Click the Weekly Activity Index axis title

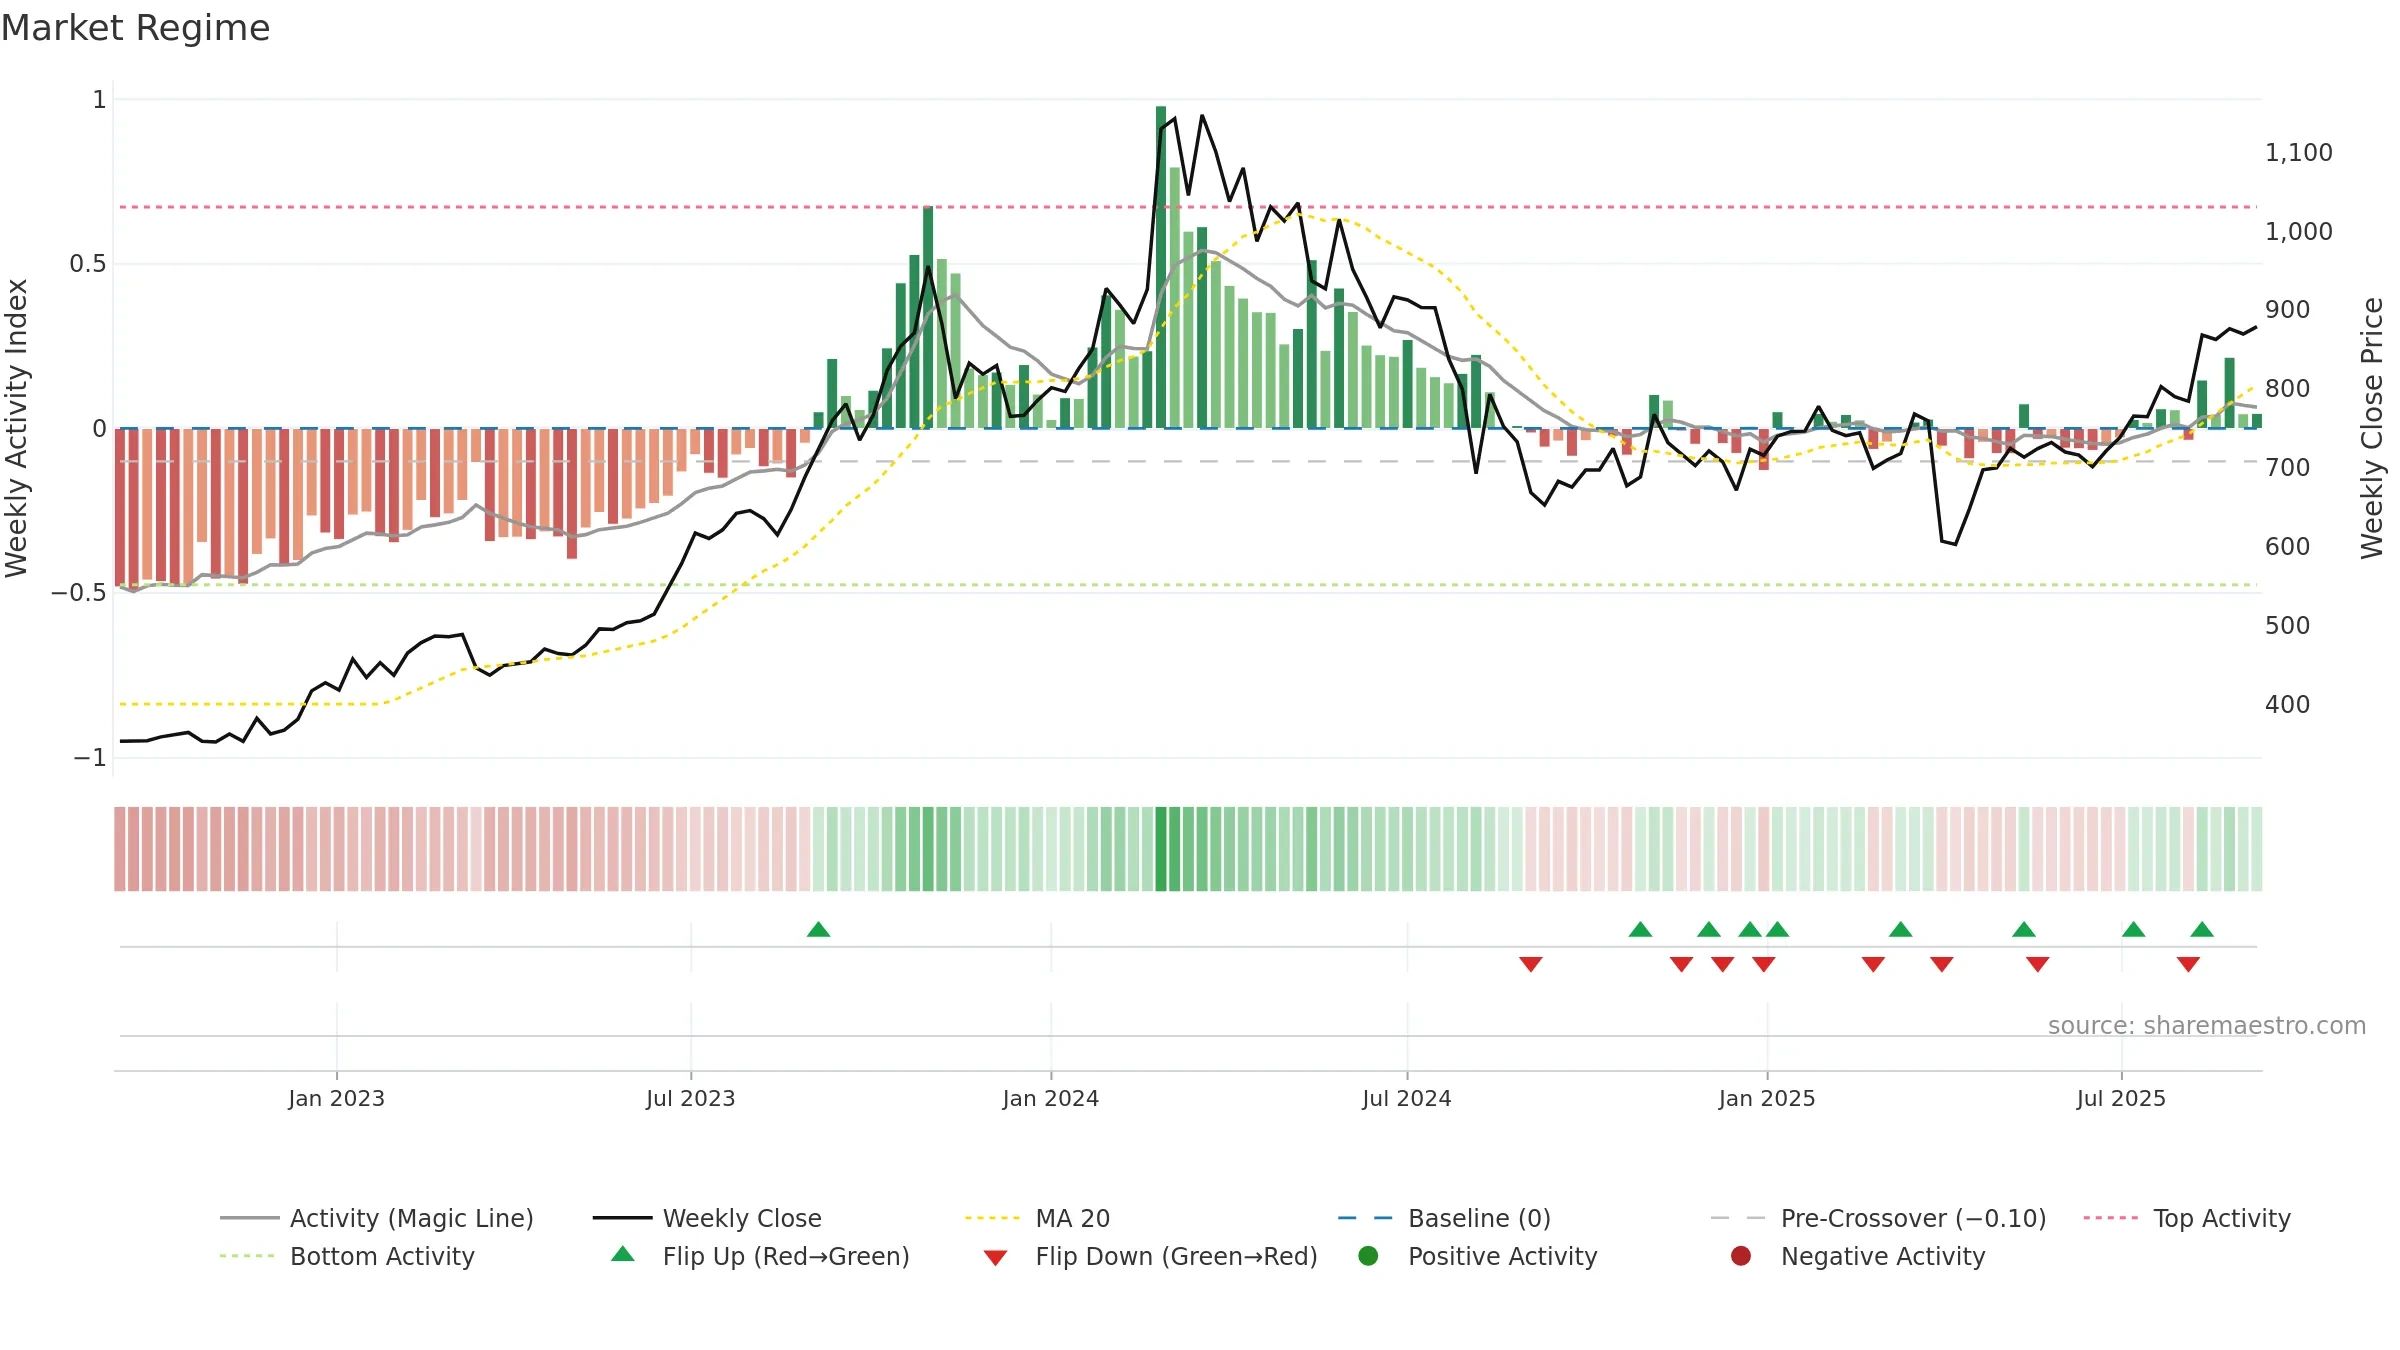16,428
